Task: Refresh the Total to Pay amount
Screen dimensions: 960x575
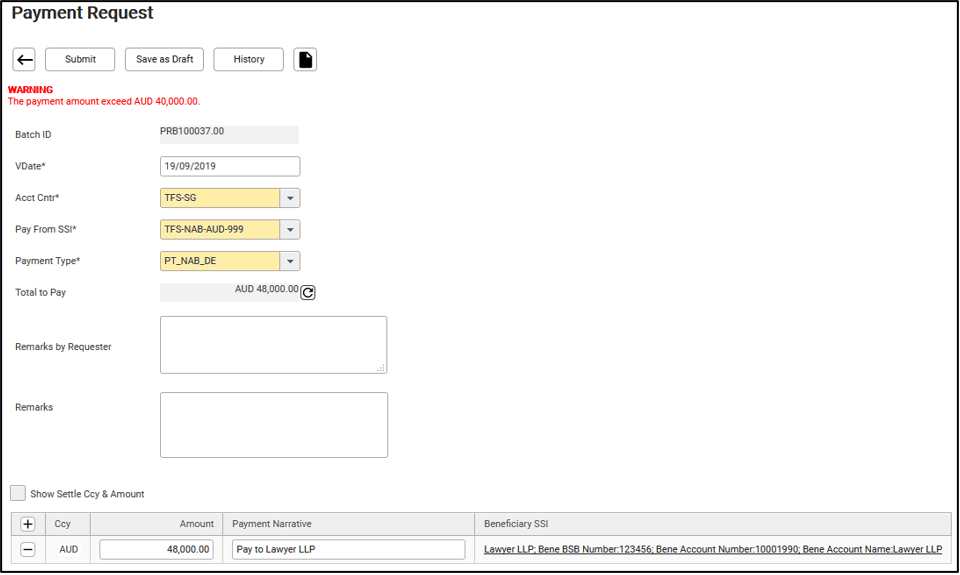Action: pos(308,293)
